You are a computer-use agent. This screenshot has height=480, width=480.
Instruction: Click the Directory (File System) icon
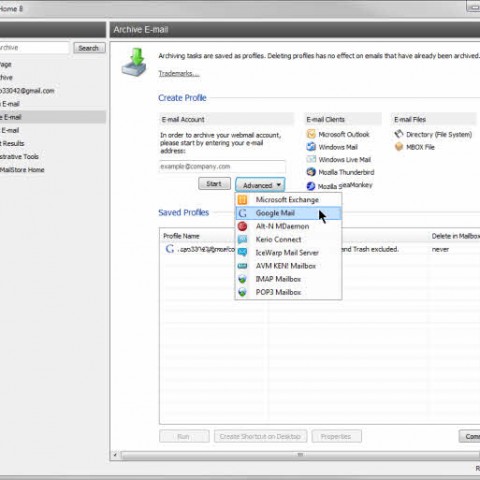coord(399,134)
